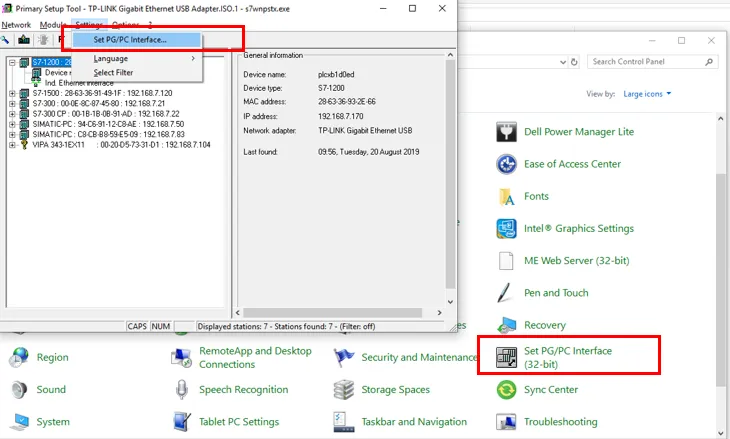This screenshot has width=730, height=439.
Task: Click the greyed-out module flash toolbar icon
Action: [x=43, y=40]
